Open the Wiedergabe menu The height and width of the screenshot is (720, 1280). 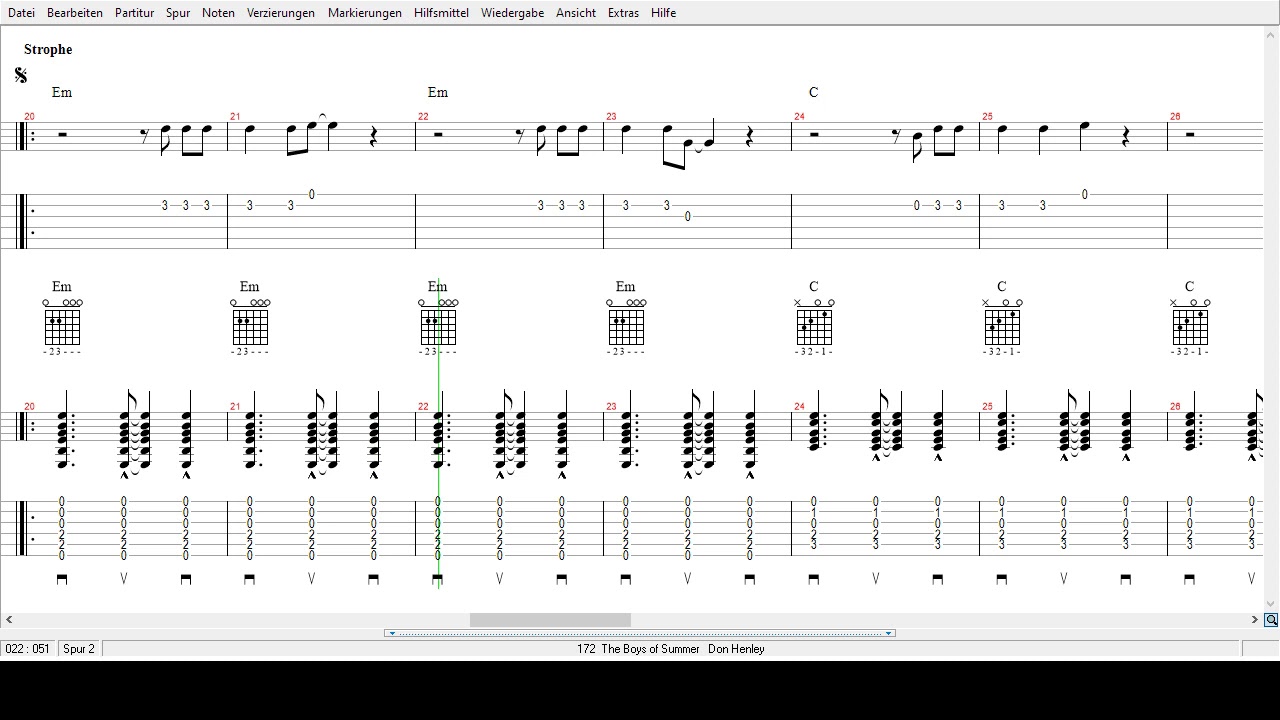(512, 13)
